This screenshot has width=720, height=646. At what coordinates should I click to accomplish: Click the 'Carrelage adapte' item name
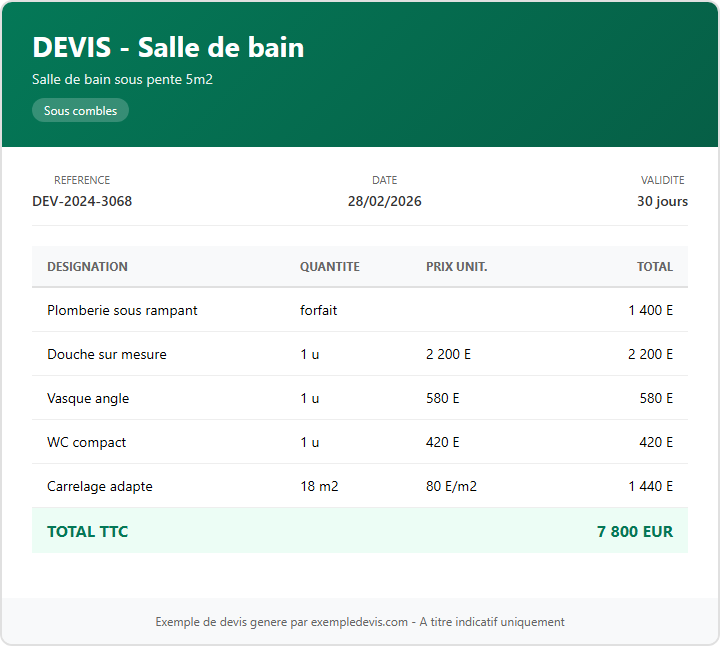(100, 486)
